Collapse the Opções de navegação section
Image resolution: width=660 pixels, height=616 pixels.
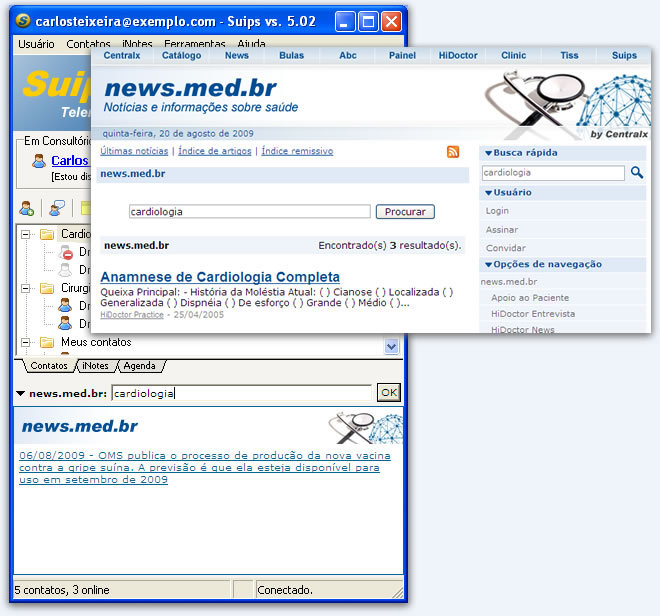point(488,265)
